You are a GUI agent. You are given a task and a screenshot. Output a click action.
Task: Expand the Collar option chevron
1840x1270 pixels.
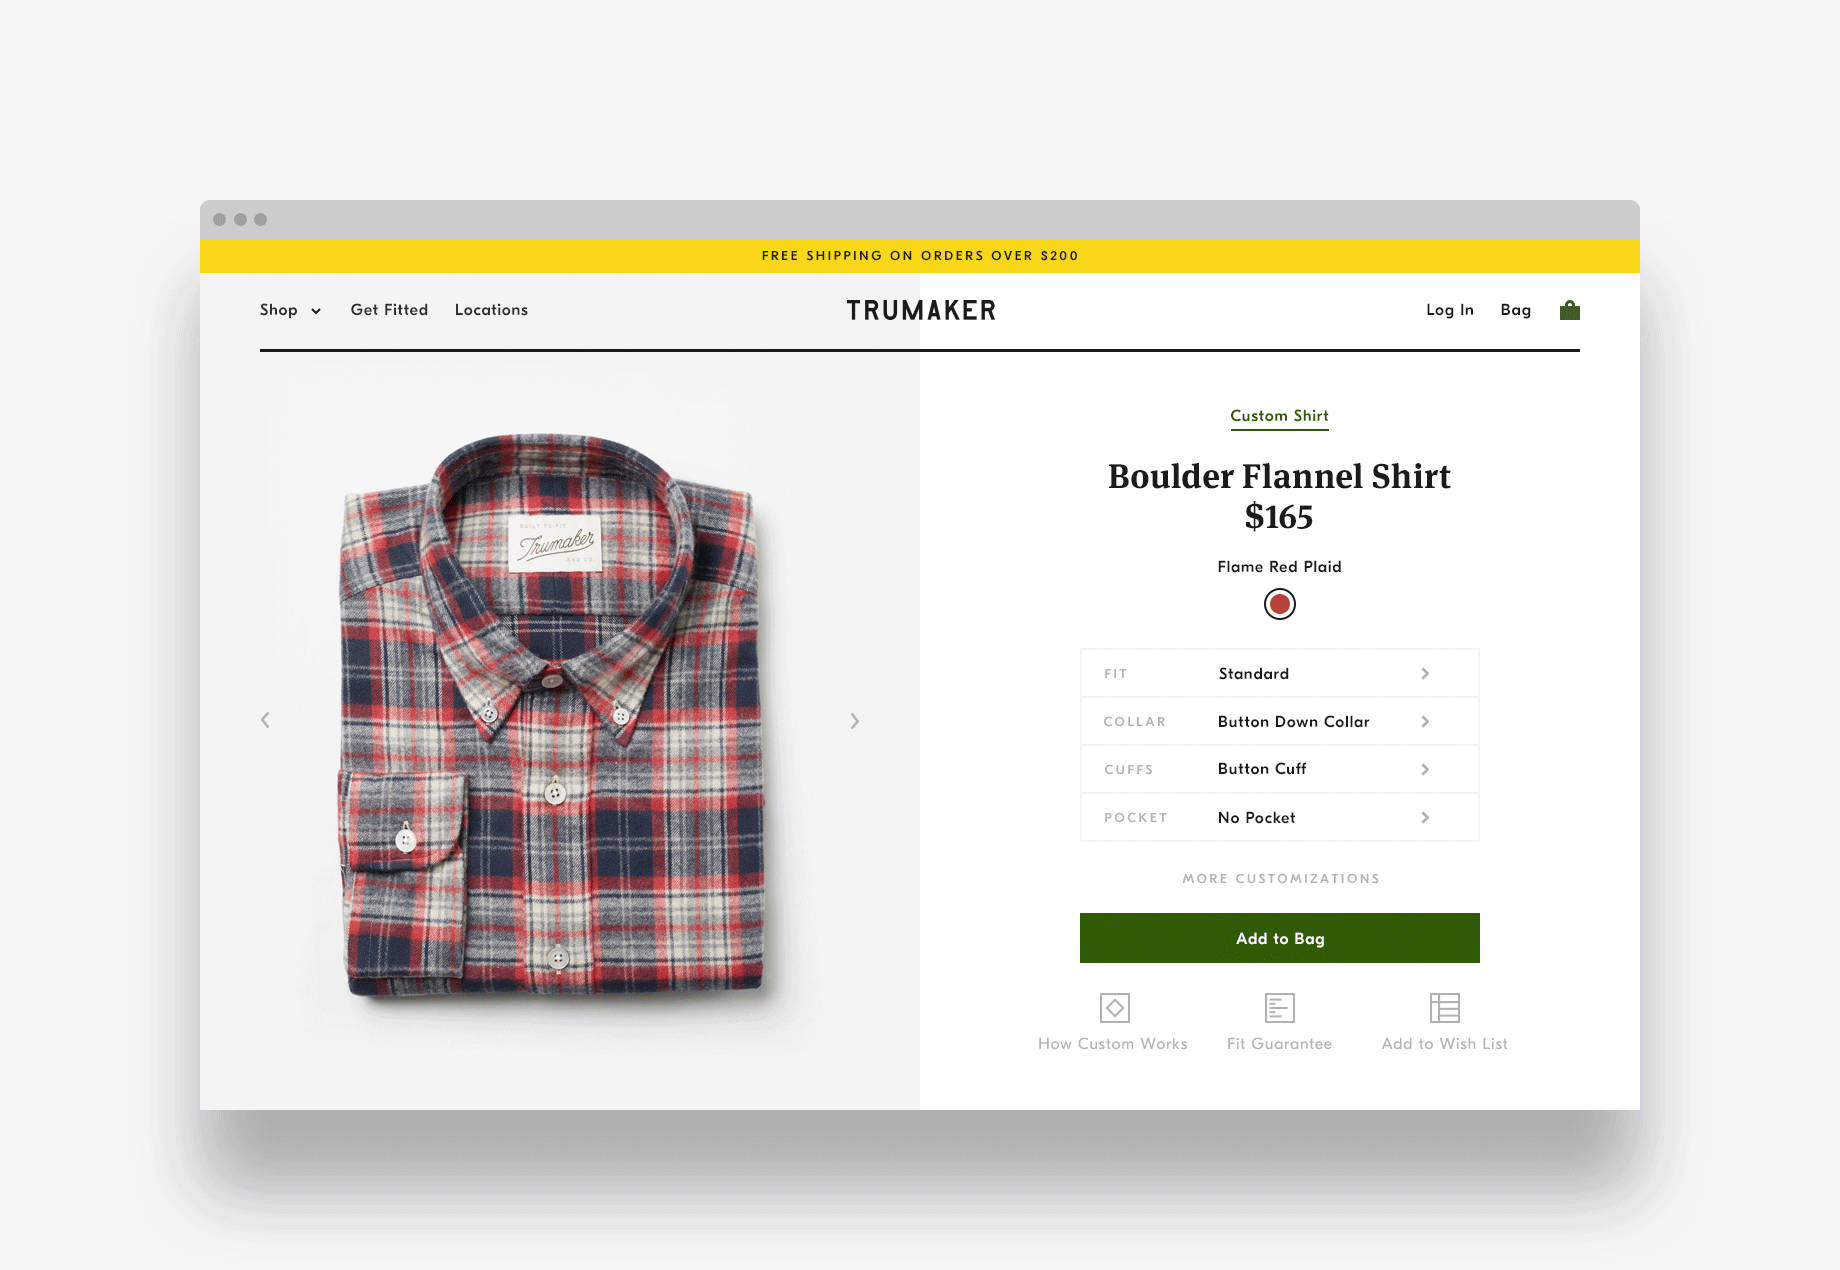click(x=1425, y=722)
